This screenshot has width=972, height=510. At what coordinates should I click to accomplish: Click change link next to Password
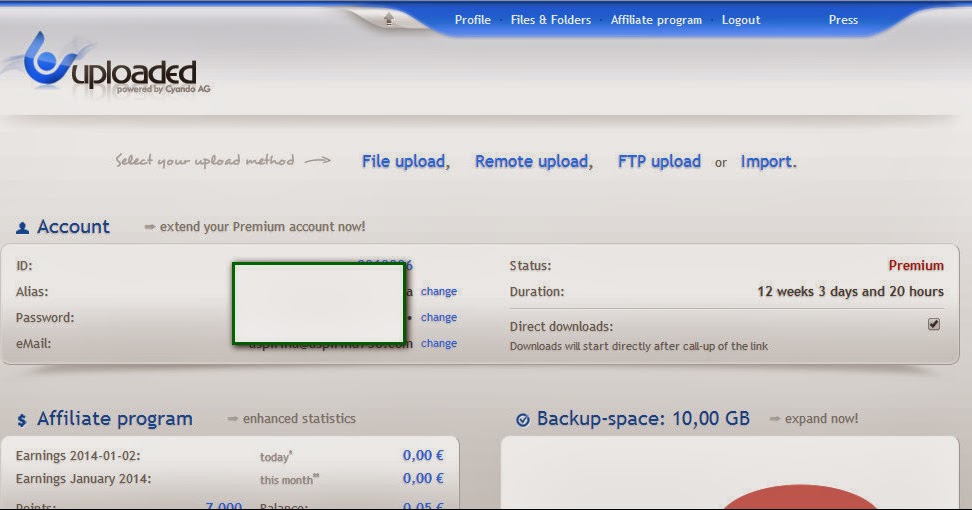(x=439, y=317)
